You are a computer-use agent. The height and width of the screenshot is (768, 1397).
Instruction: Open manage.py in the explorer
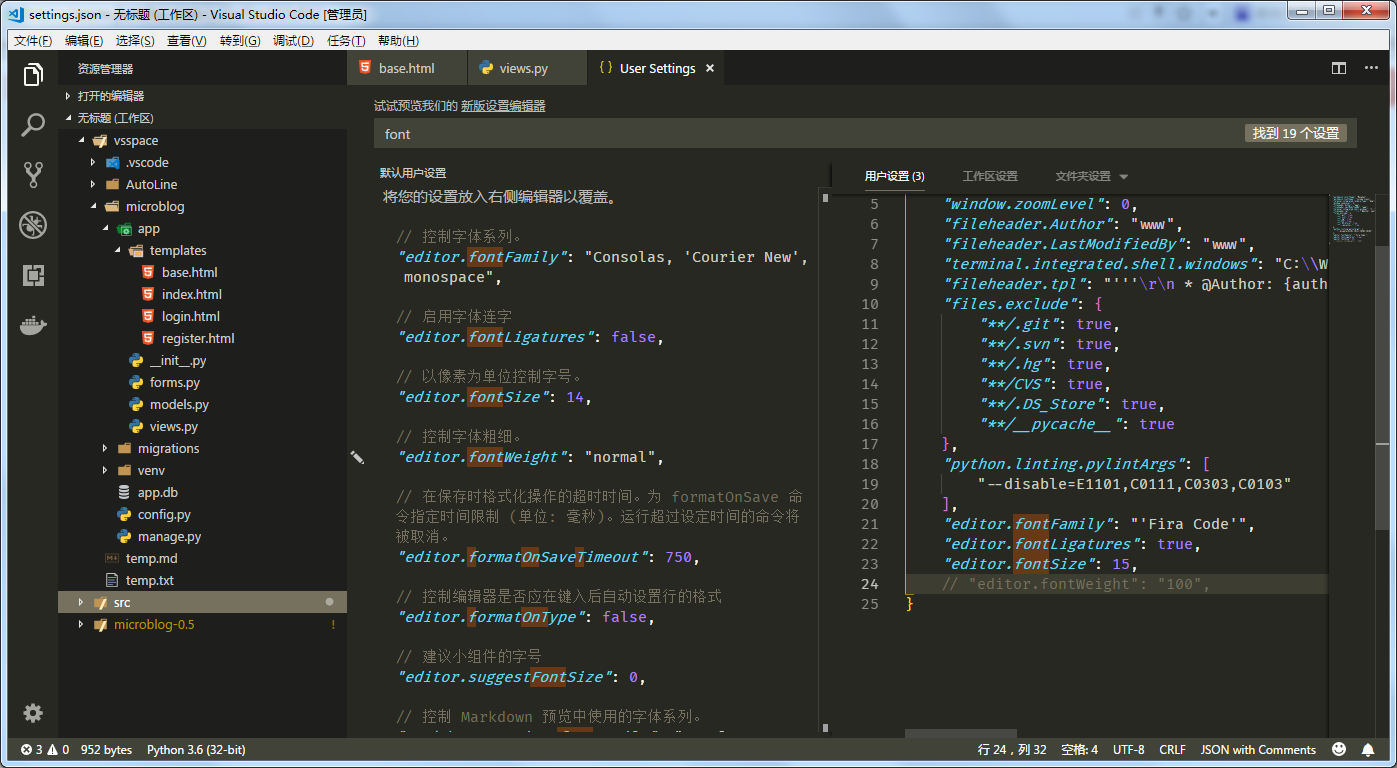click(x=169, y=536)
